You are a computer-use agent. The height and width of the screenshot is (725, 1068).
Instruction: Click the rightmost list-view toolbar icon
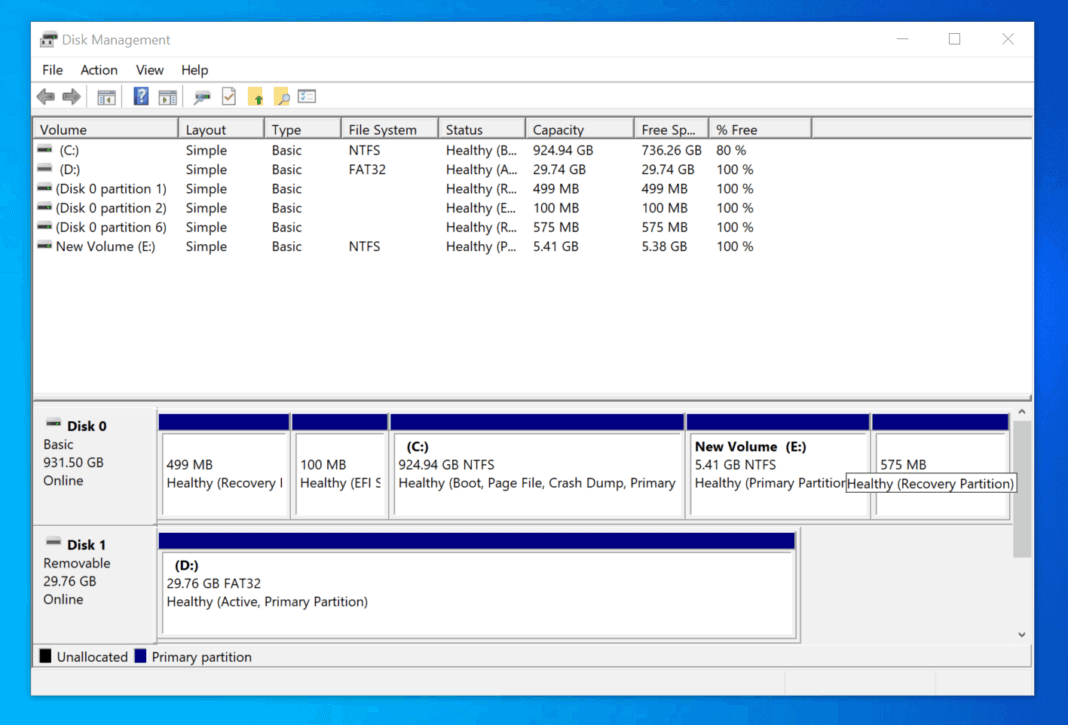(x=307, y=96)
